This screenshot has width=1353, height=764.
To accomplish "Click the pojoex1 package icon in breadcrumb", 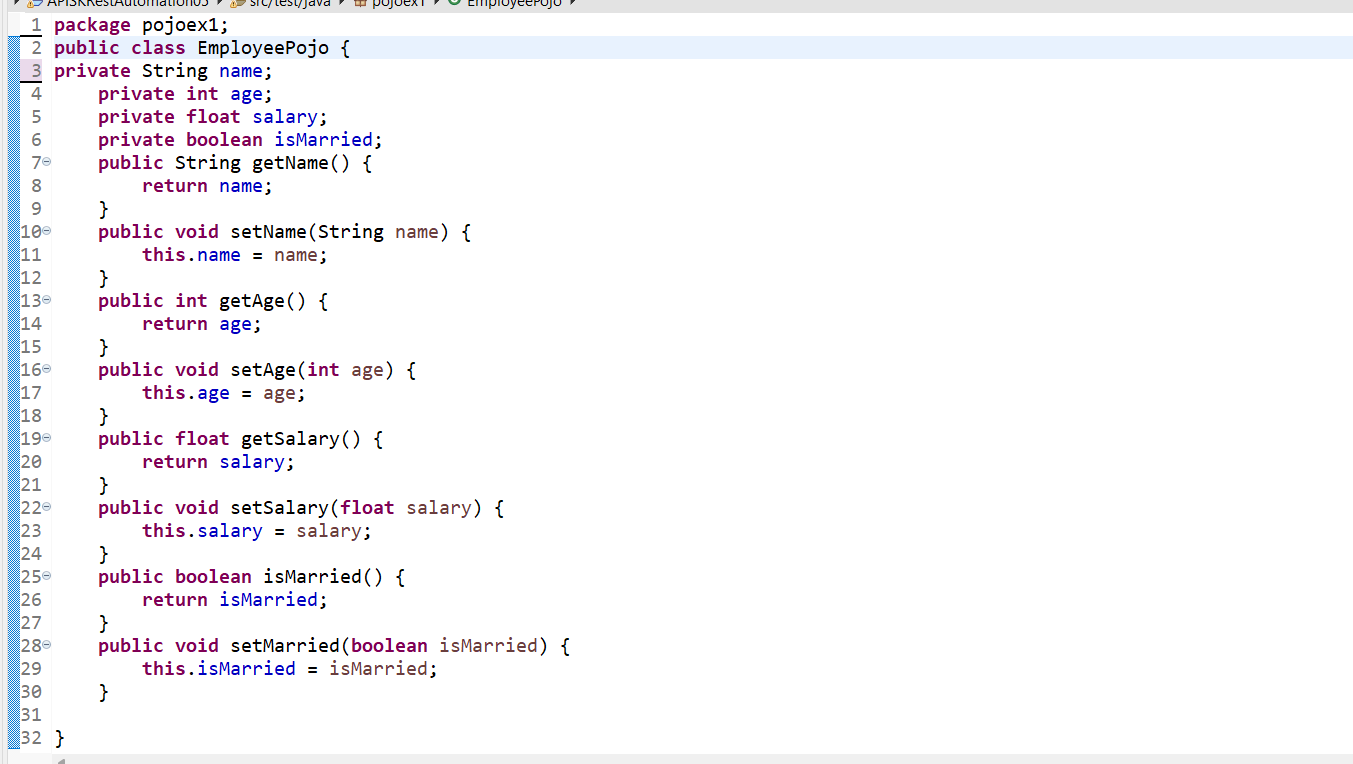I will pos(361,4).
